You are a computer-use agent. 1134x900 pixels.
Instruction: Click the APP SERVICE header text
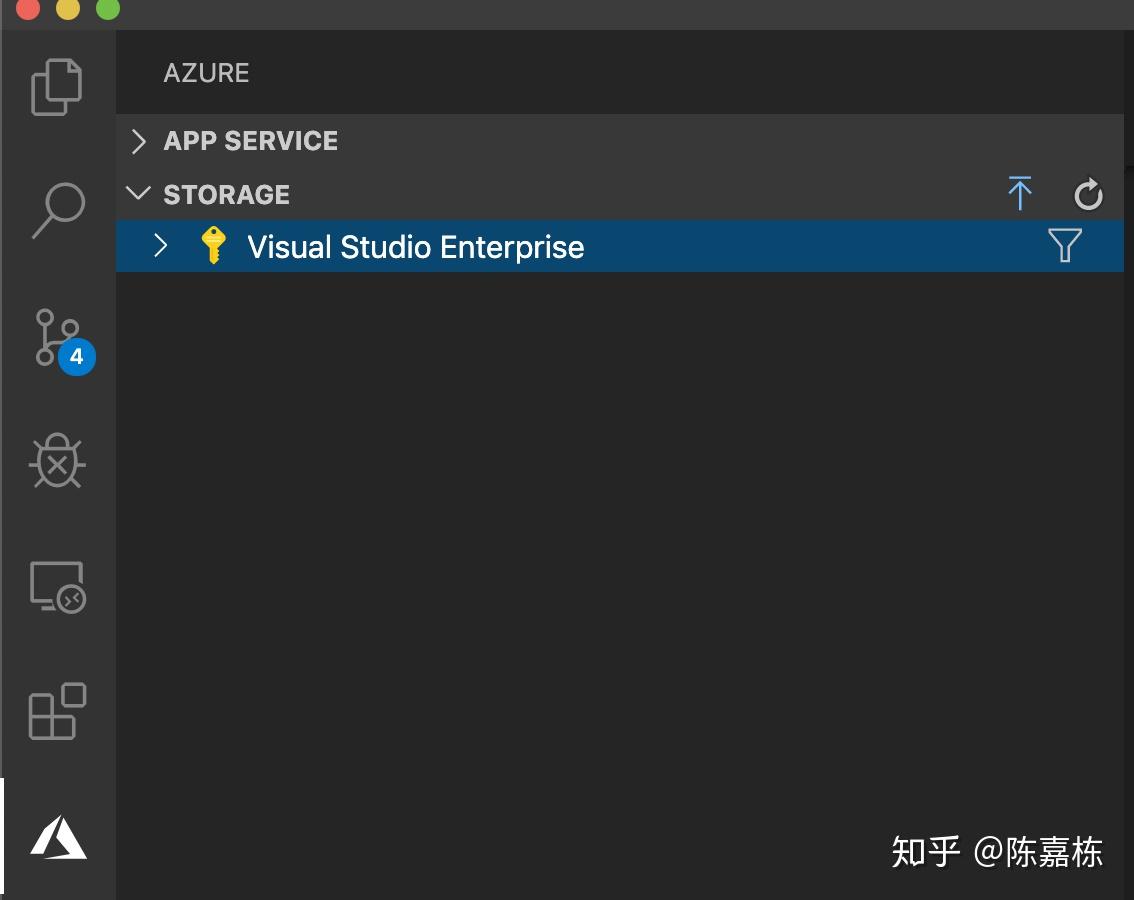(251, 141)
